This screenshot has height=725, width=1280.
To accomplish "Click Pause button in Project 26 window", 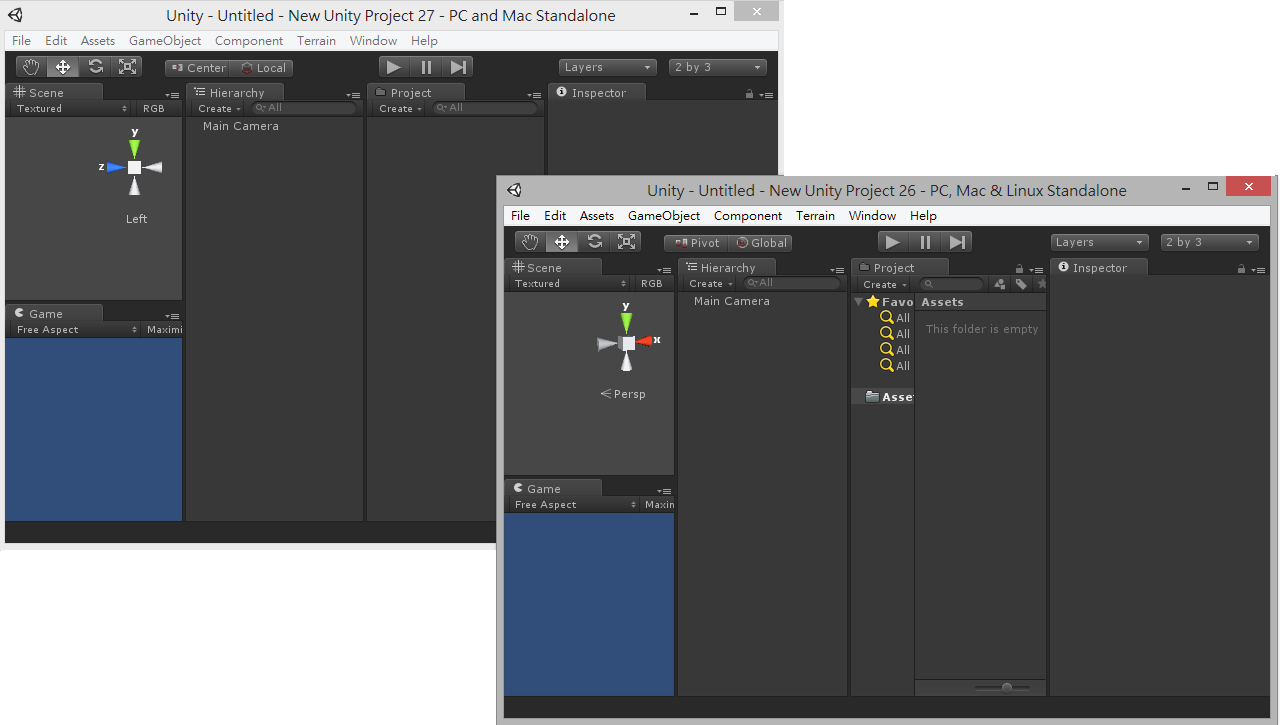I will (x=925, y=242).
